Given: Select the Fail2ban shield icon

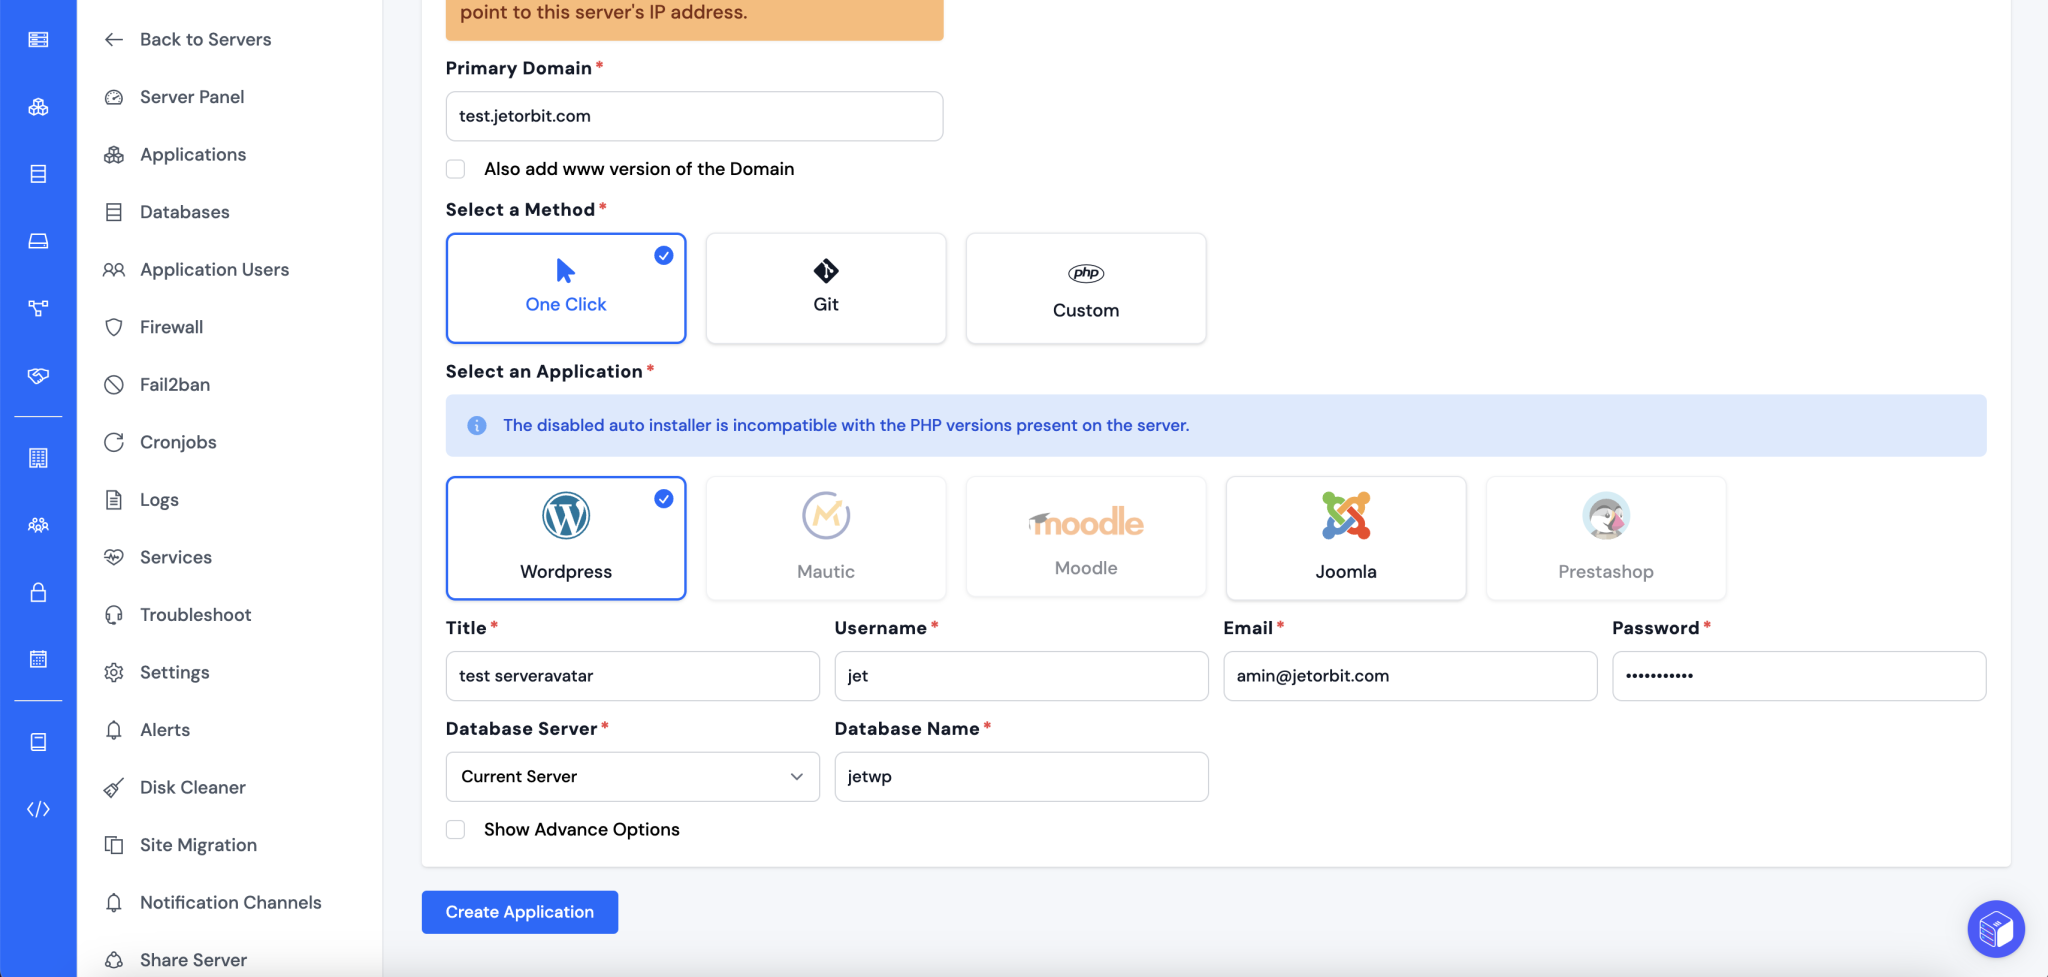Looking at the screenshot, I should (115, 383).
